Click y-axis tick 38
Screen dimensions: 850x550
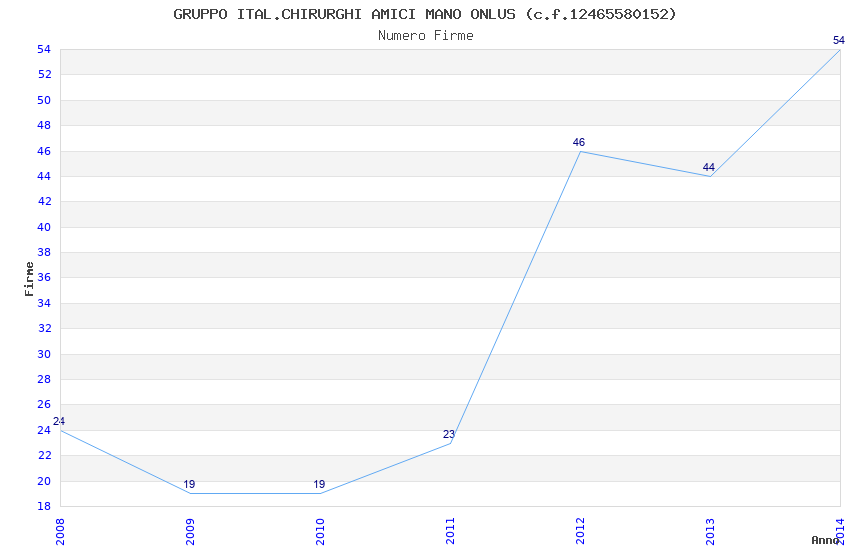pos(44,253)
